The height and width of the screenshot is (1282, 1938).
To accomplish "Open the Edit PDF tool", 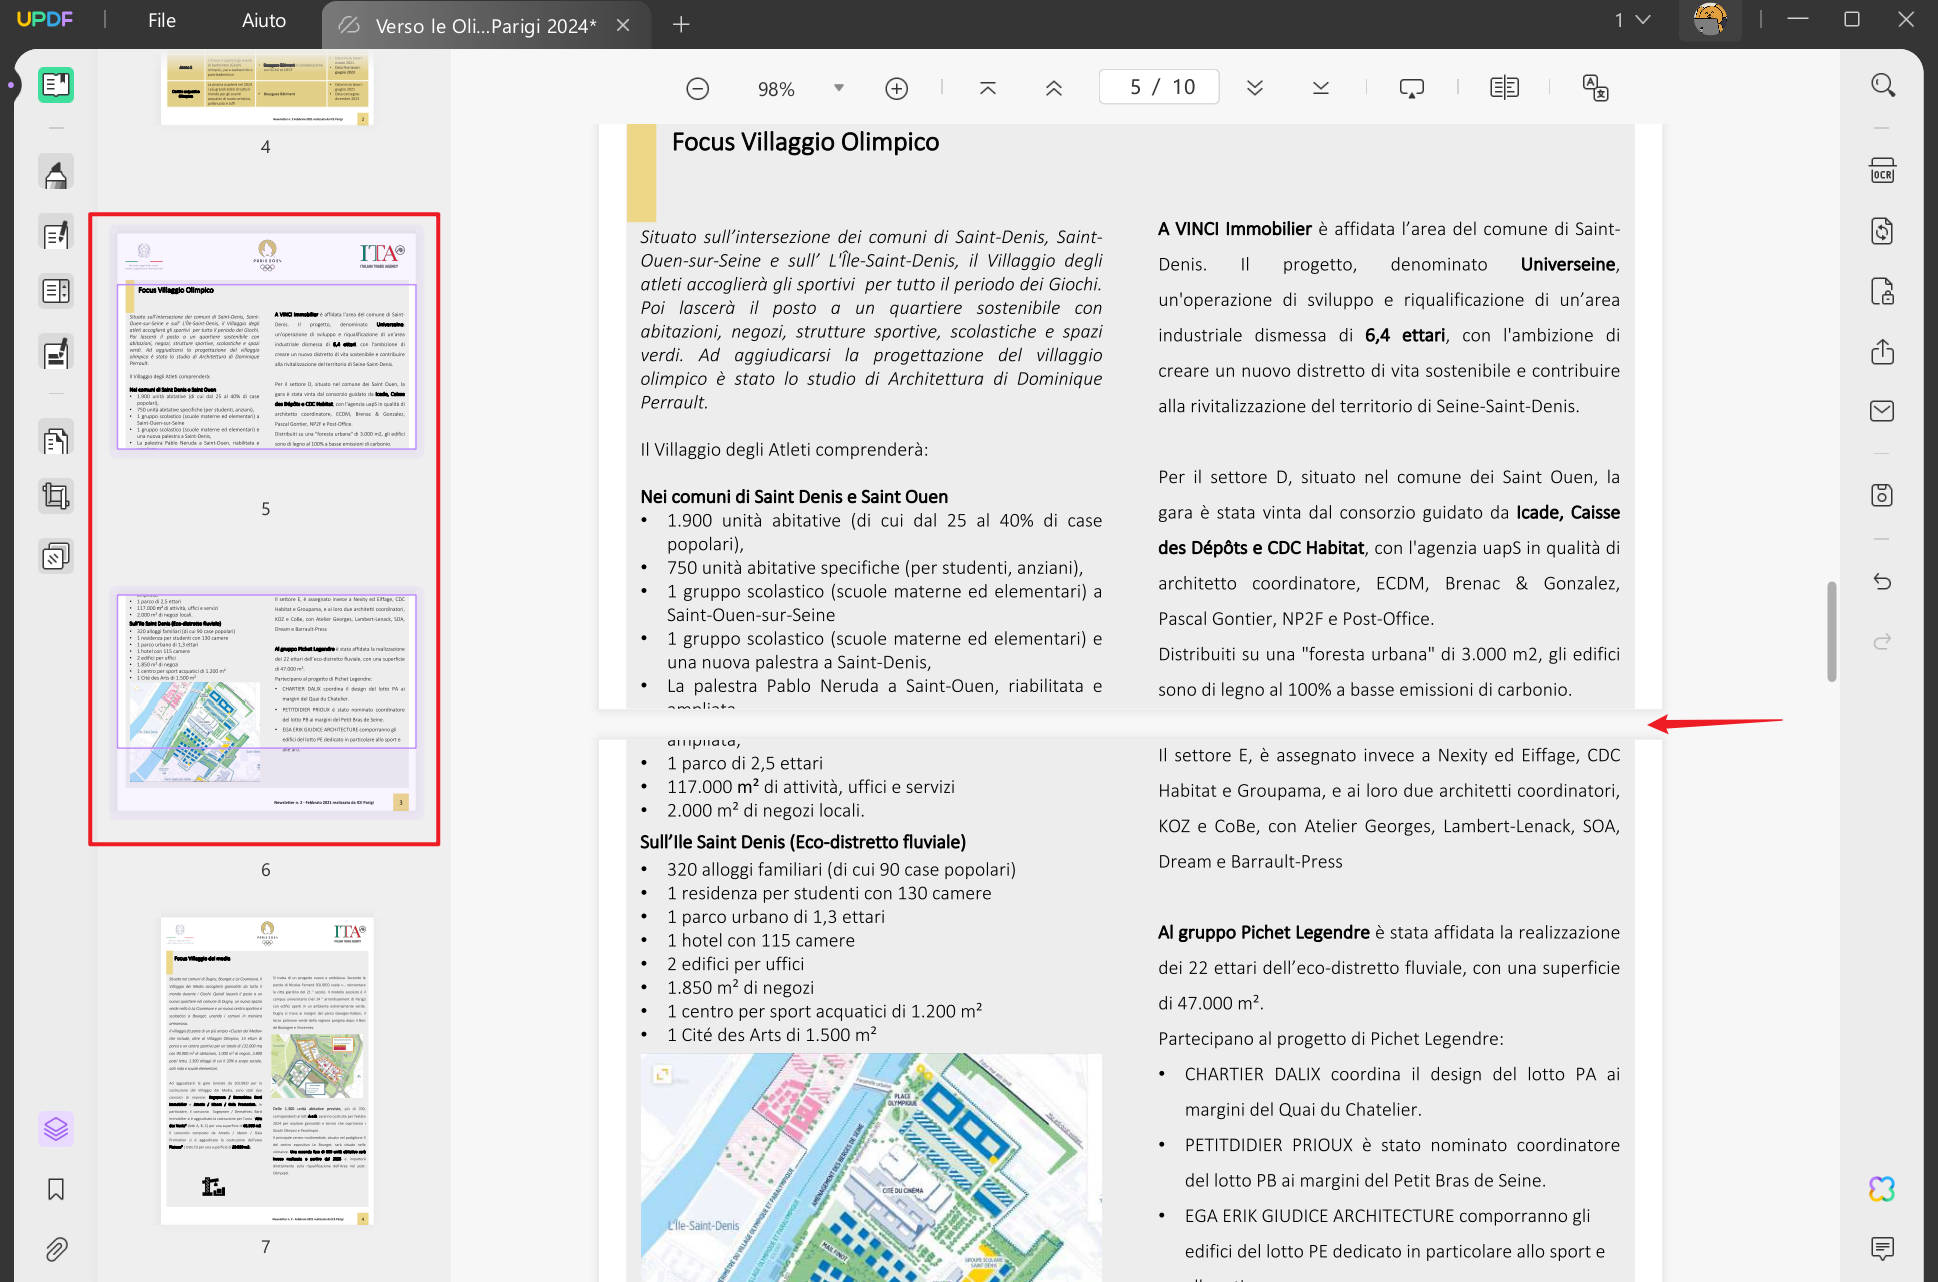I will 56,233.
